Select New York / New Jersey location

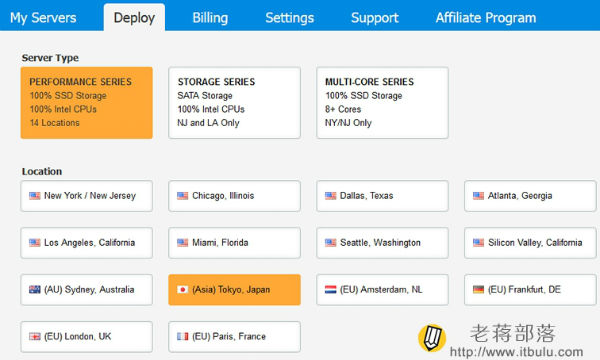86,196
